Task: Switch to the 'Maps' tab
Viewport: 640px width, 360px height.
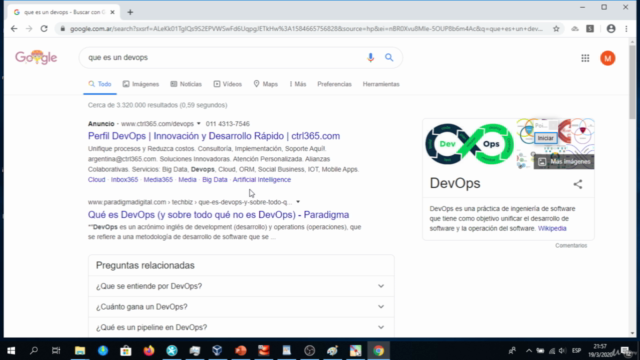Action: [265, 84]
